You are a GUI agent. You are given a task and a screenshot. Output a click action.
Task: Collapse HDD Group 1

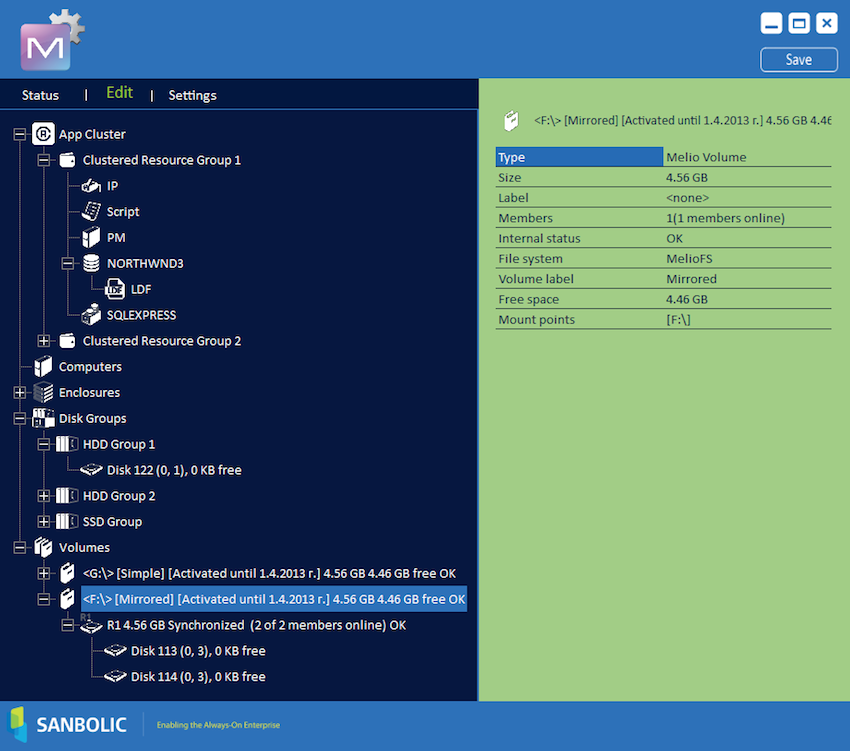click(x=44, y=444)
